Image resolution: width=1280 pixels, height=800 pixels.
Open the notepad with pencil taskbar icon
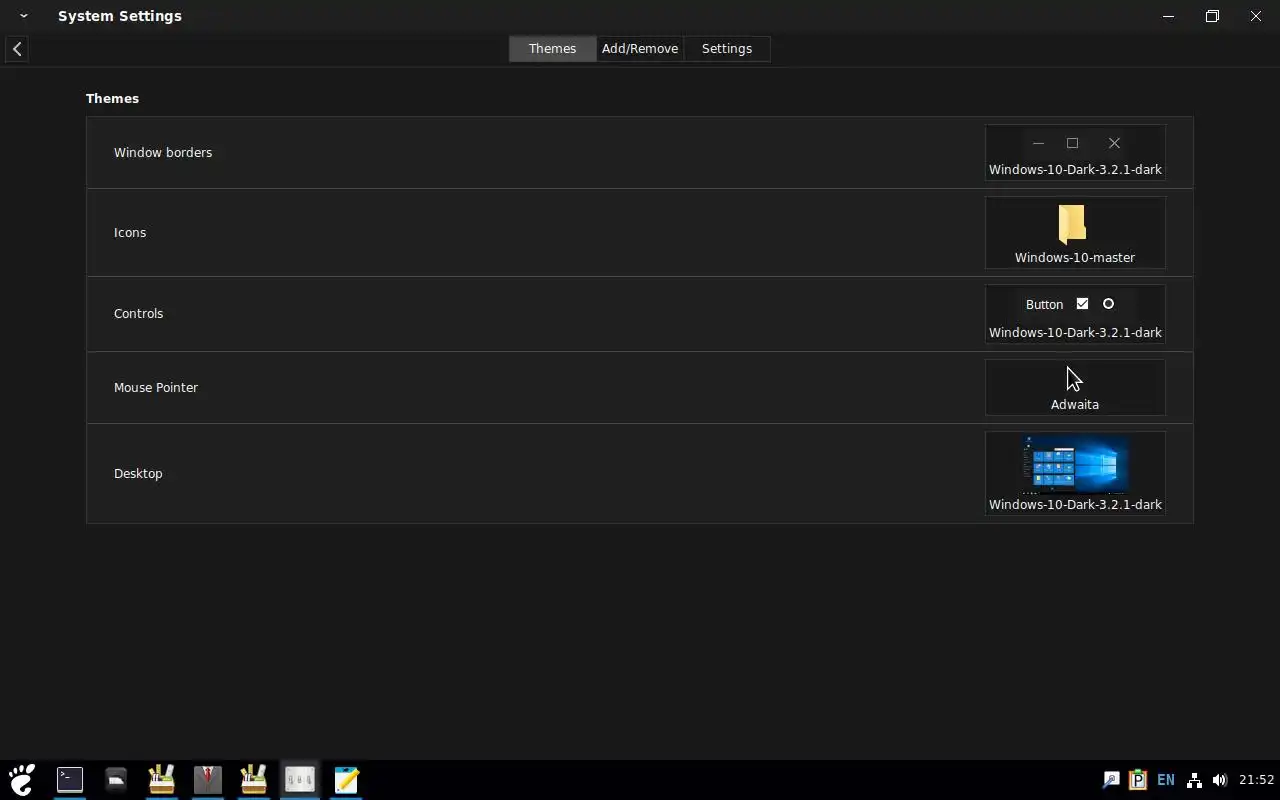(346, 780)
